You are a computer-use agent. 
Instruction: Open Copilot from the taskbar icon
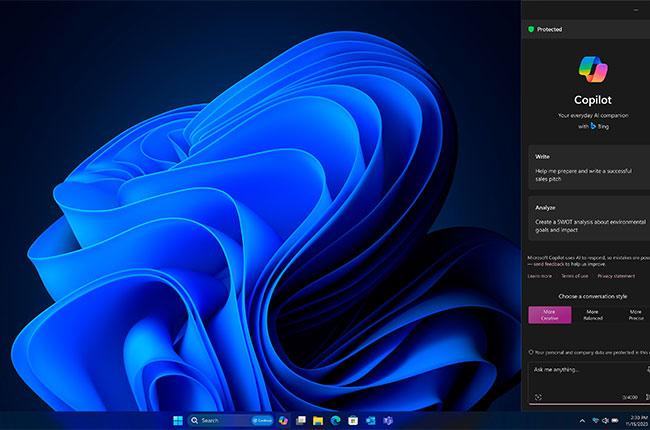click(283, 420)
